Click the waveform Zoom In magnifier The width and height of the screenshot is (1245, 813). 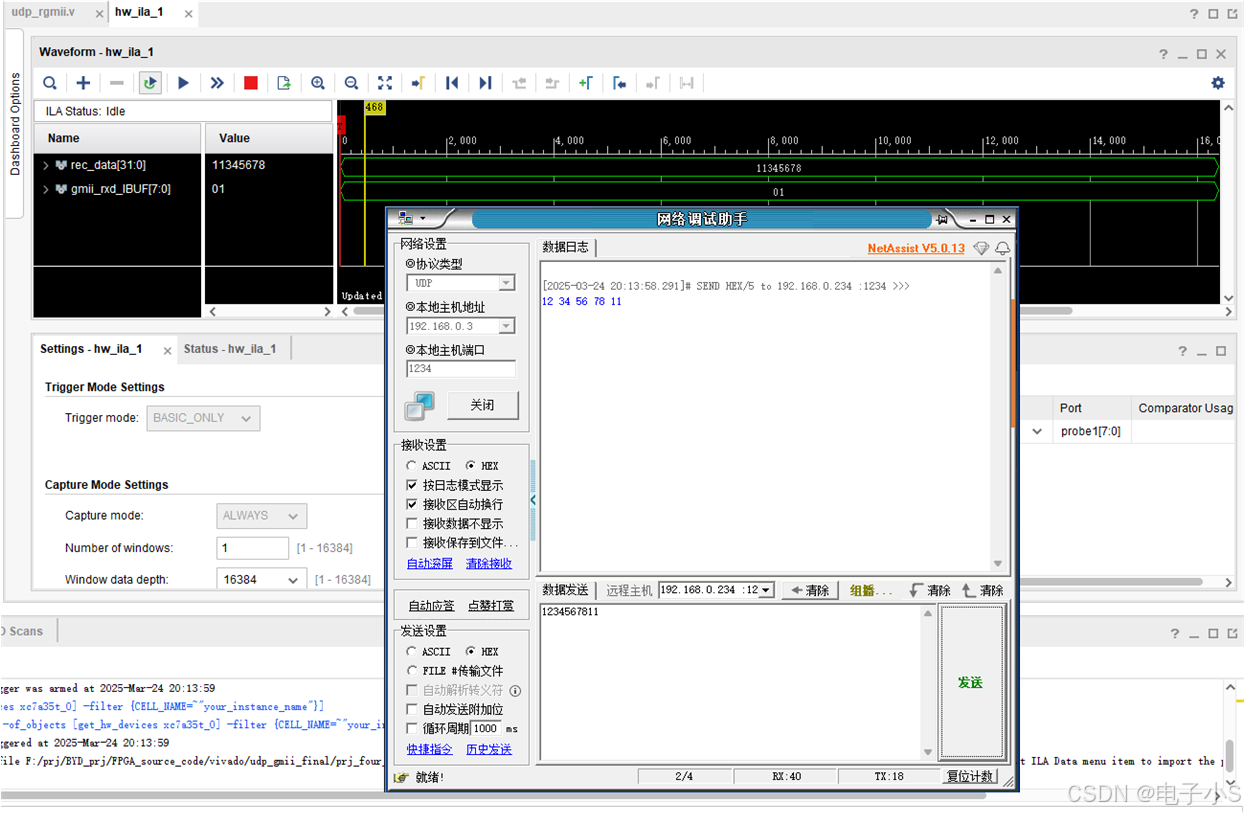[318, 83]
